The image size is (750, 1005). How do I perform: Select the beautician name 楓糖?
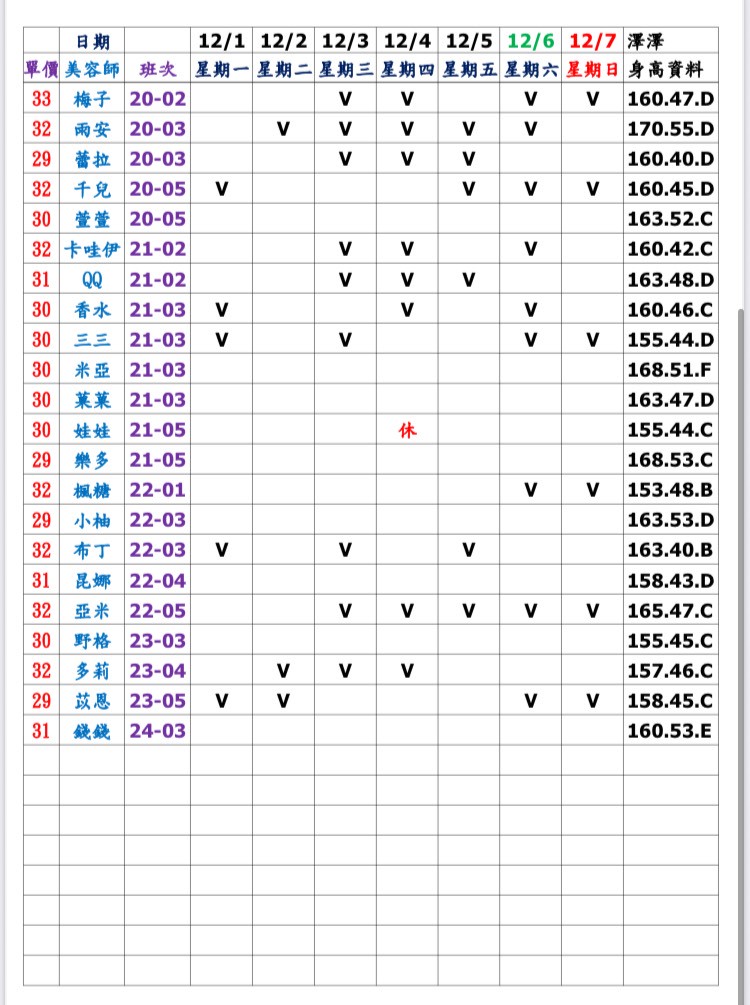pos(92,490)
